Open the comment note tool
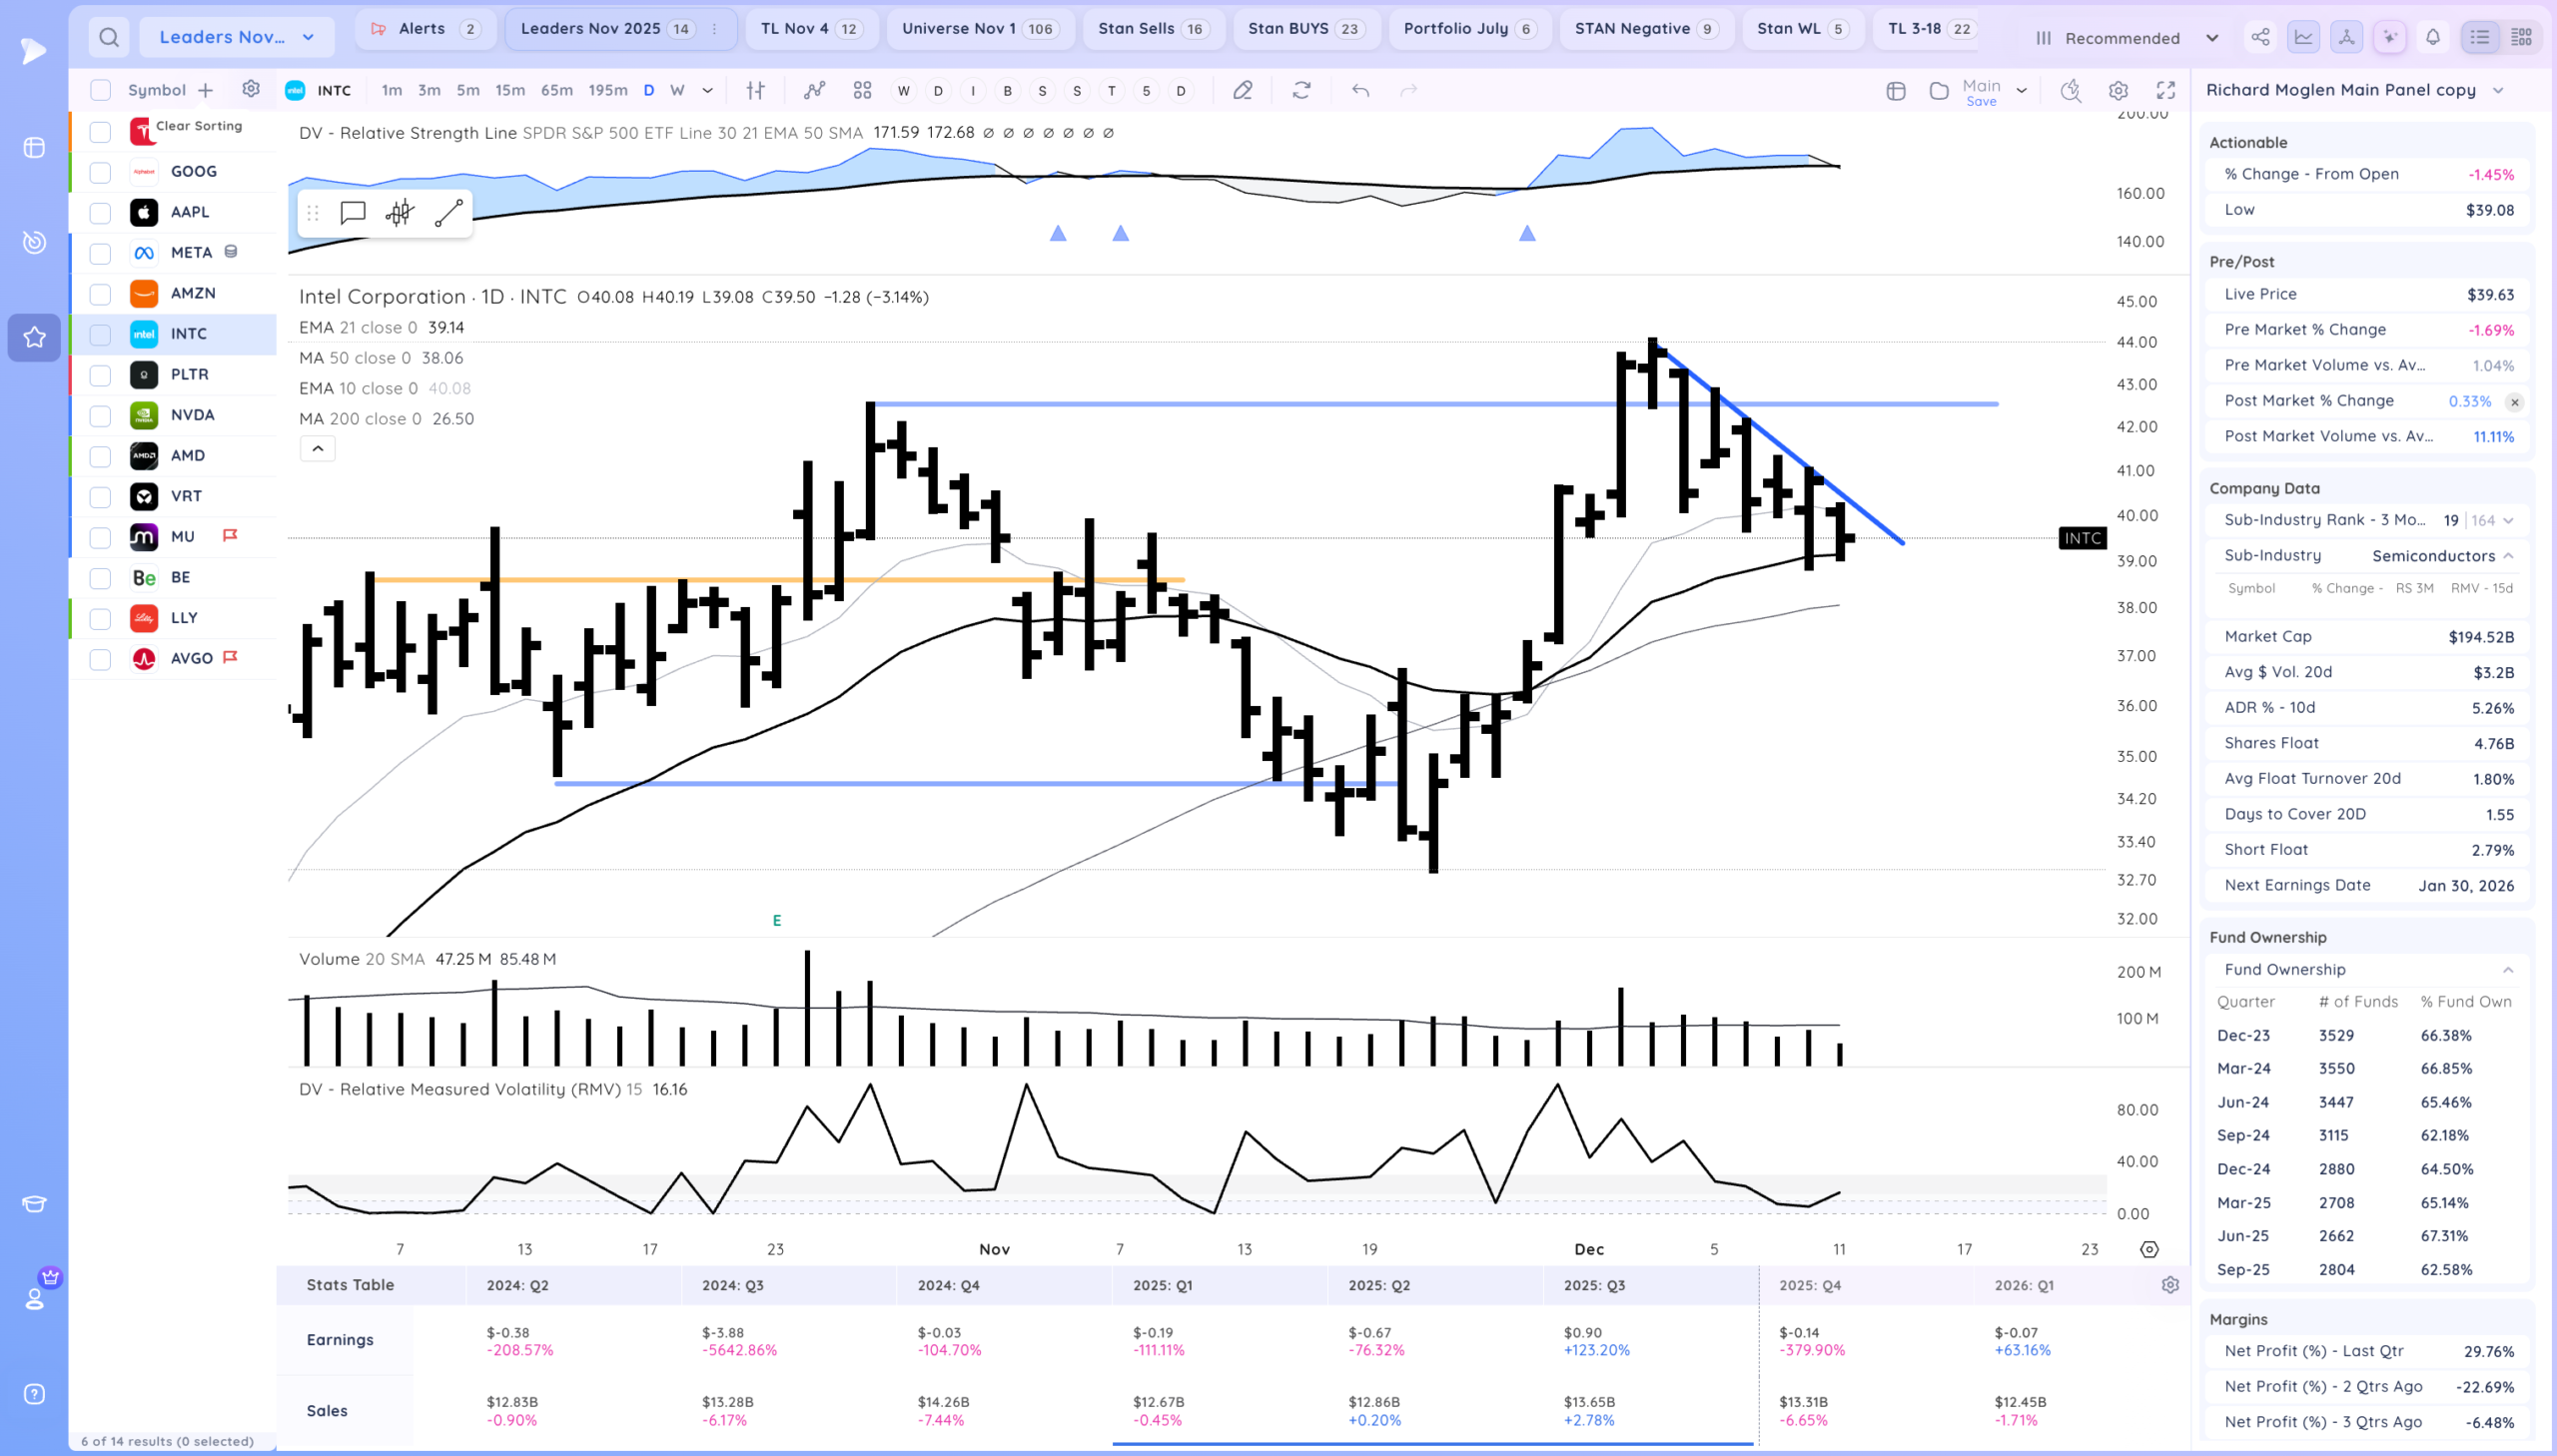Image resolution: width=2557 pixels, height=1456 pixels. coord(352,213)
